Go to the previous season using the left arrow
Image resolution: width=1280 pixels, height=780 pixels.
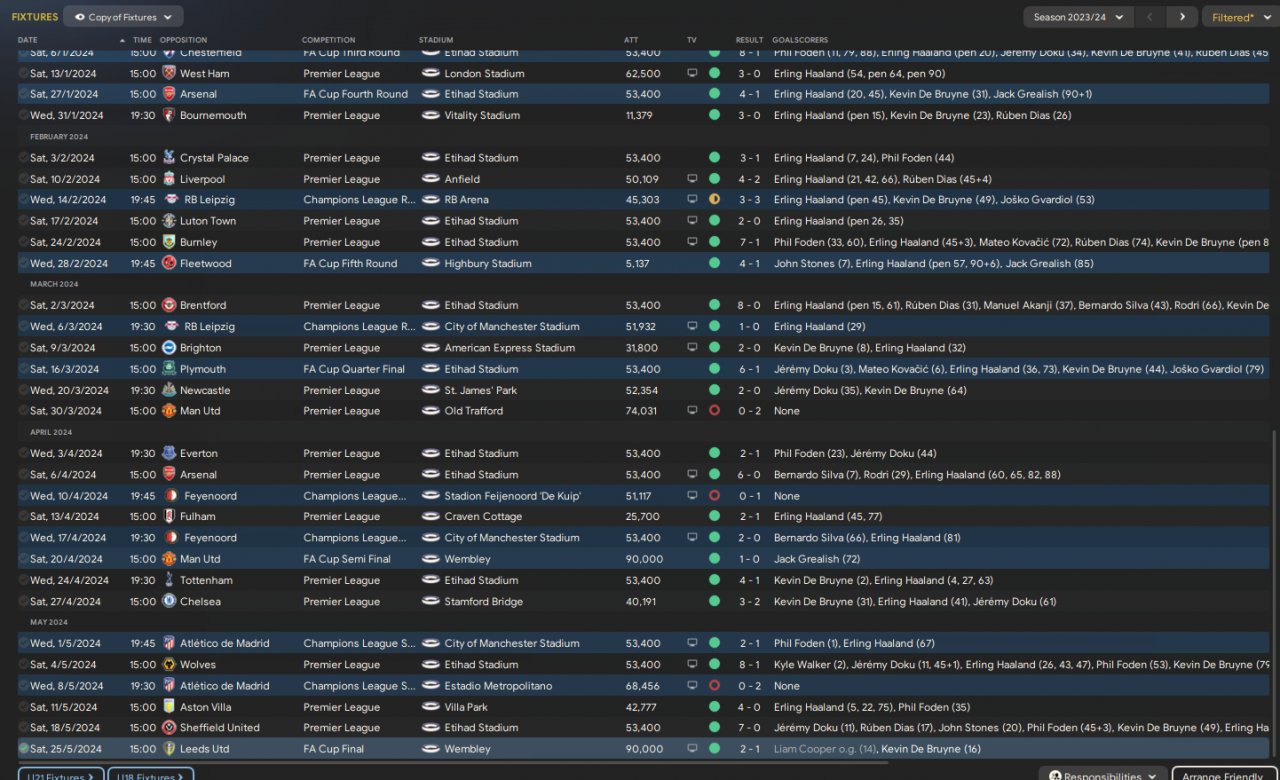click(x=1150, y=17)
